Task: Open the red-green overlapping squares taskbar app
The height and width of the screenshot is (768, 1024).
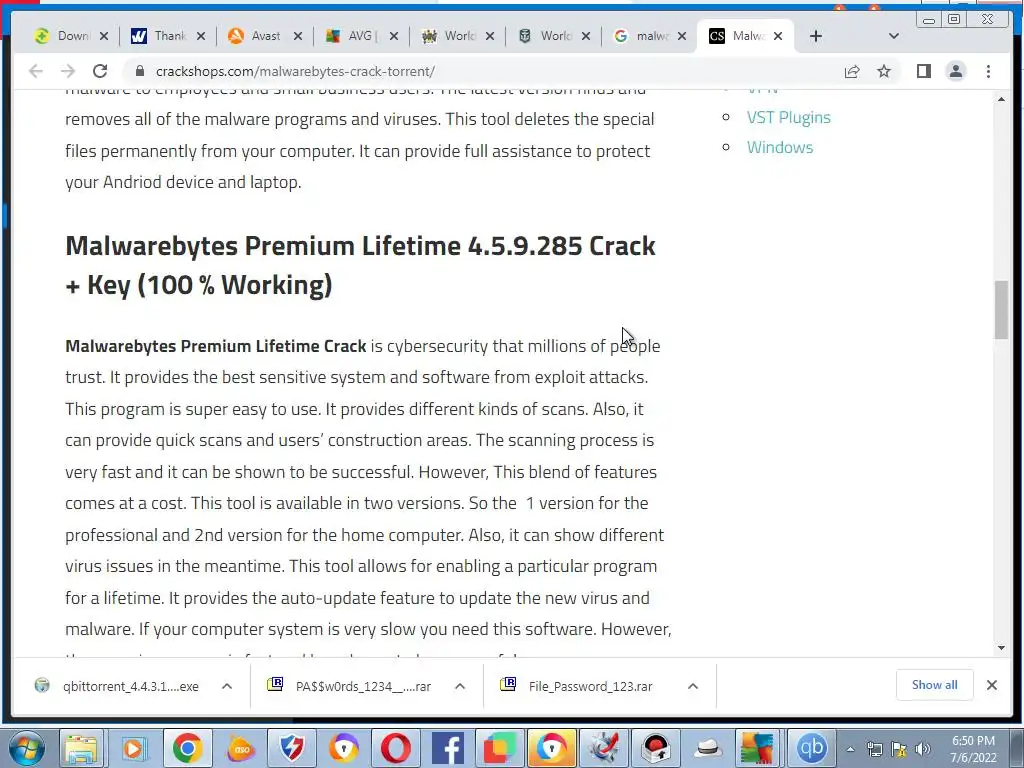Action: tap(500, 748)
